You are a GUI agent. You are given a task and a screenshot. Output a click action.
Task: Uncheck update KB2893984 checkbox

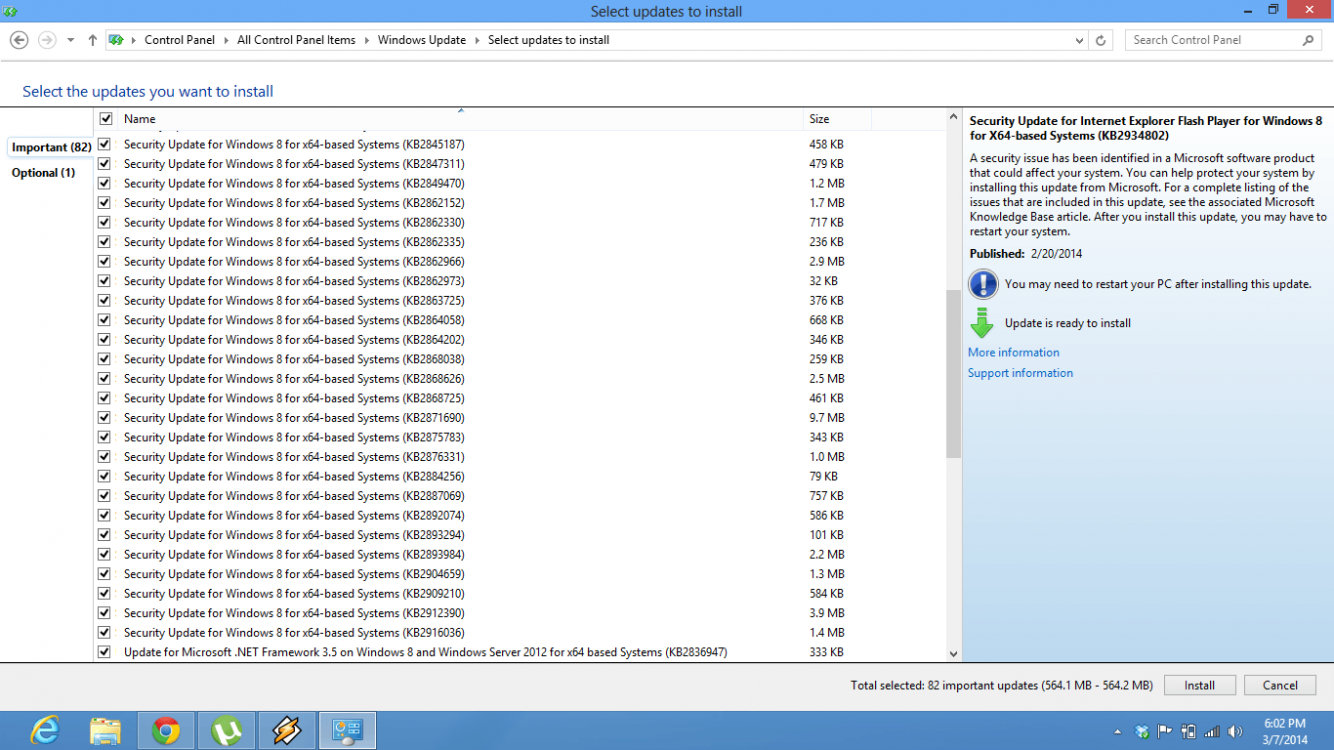pyautogui.click(x=105, y=554)
